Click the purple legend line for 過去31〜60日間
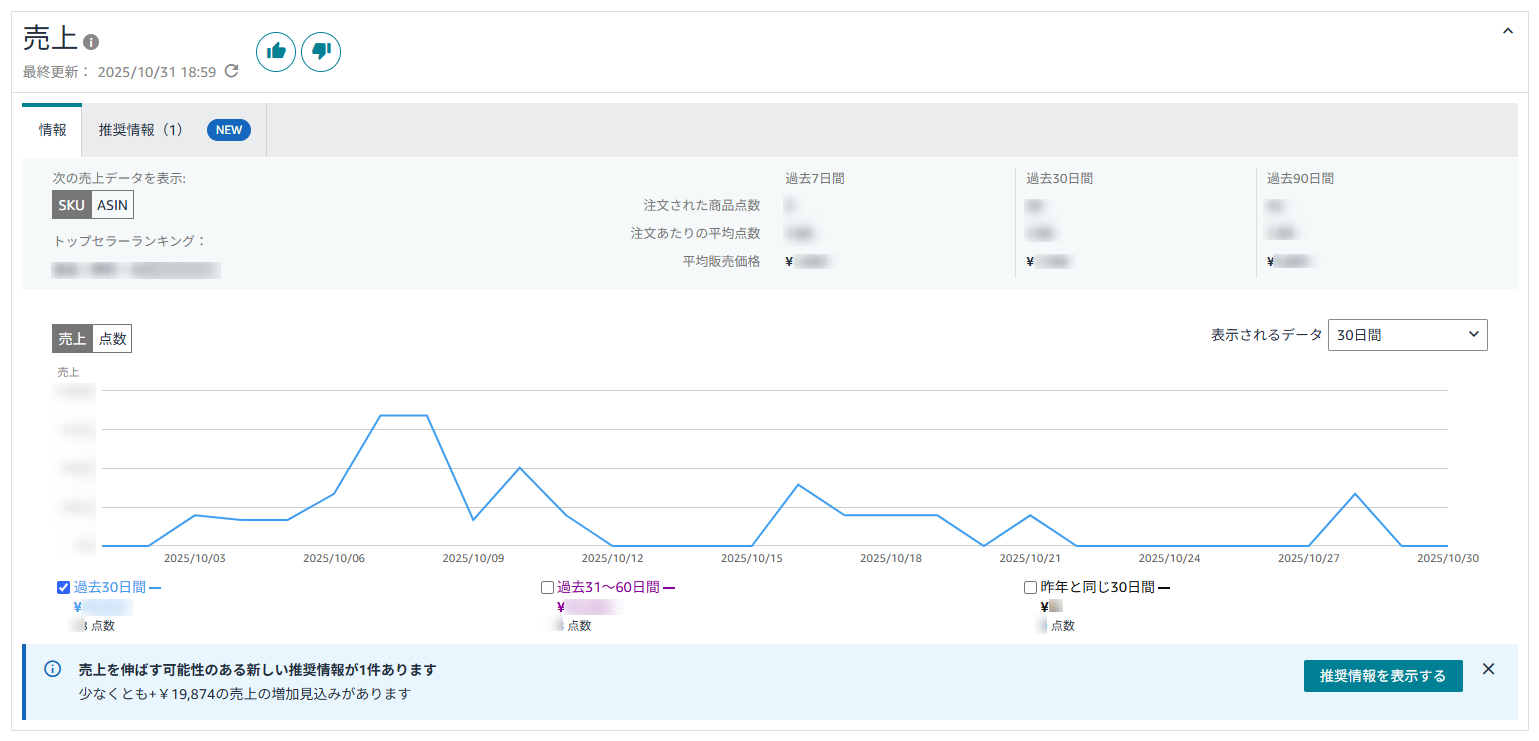 click(x=669, y=588)
